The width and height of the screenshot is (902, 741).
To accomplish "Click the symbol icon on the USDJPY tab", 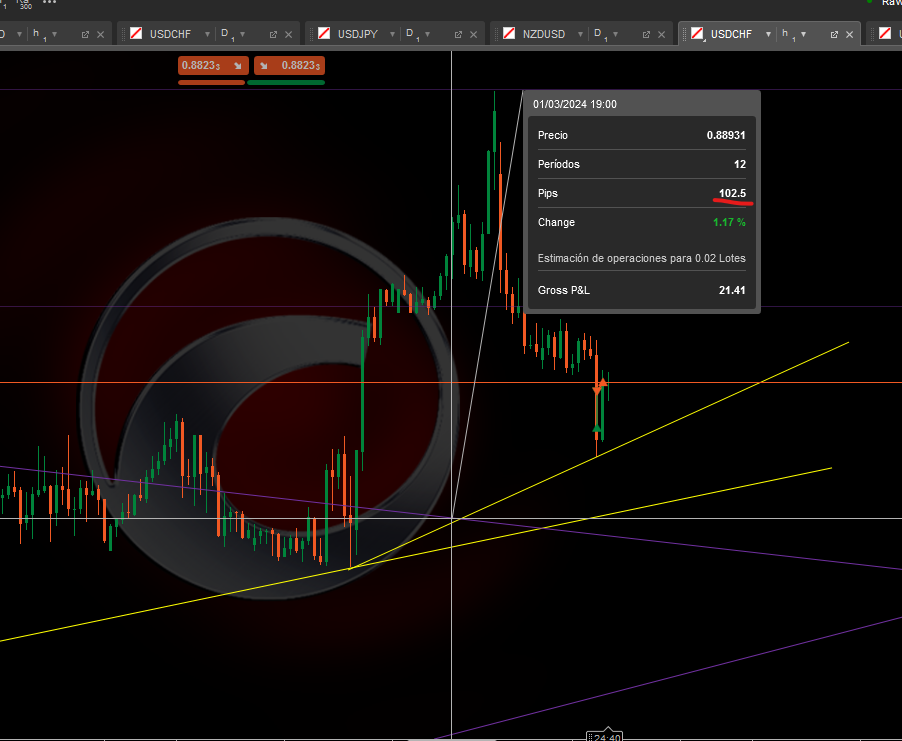I will pos(324,34).
